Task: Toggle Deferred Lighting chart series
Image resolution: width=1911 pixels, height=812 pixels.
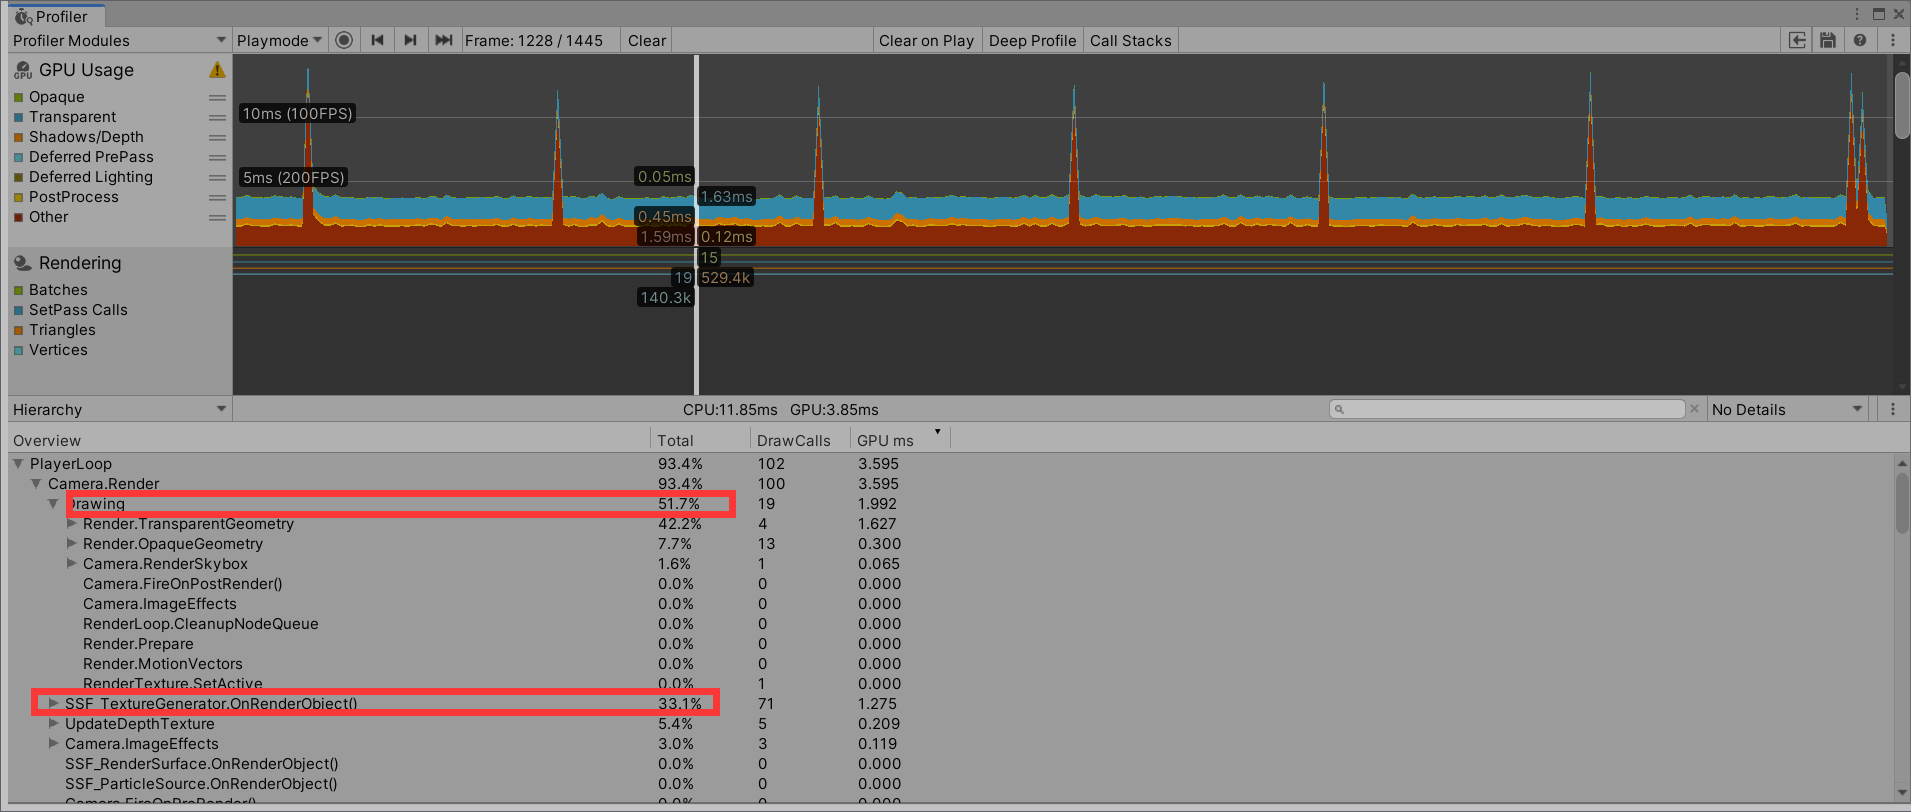Action: coord(19,177)
